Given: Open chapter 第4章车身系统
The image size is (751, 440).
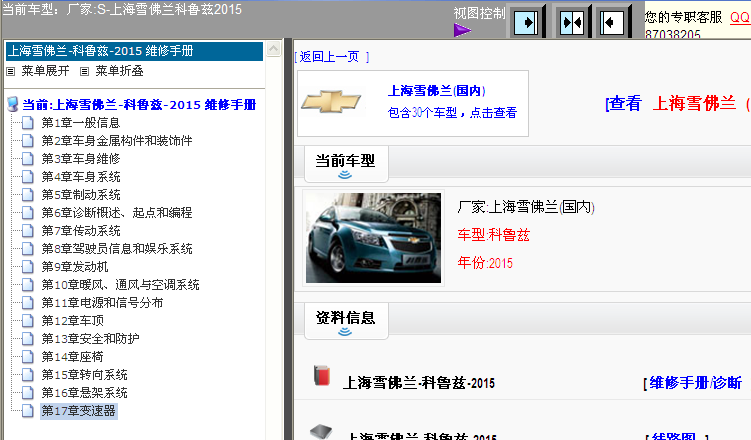Looking at the screenshot, I should pyautogui.click(x=80, y=177).
